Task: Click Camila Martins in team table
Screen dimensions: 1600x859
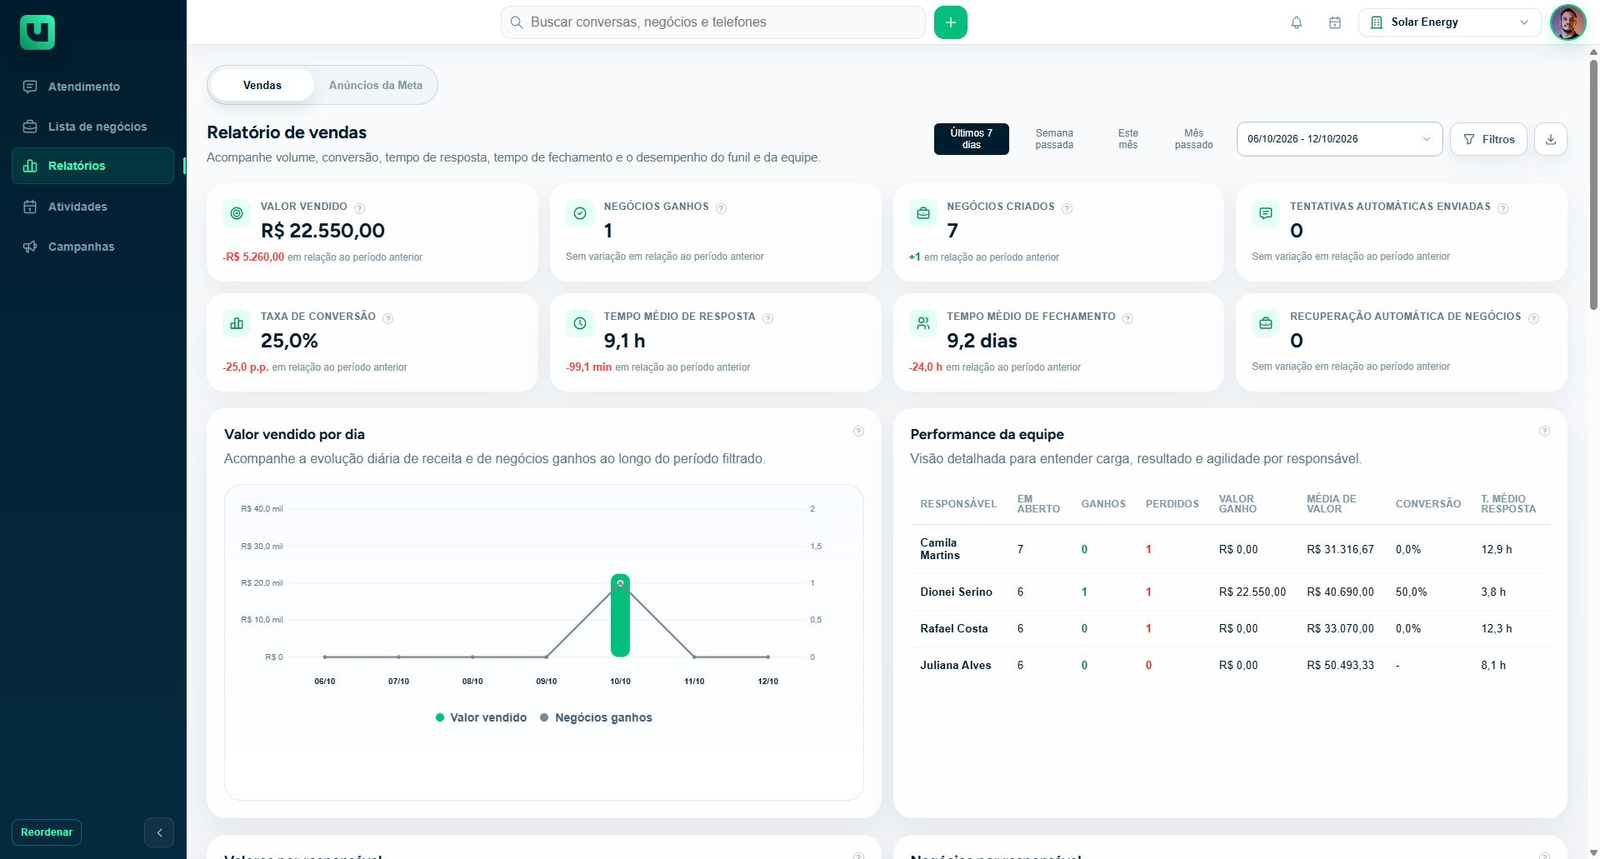Action: 940,549
